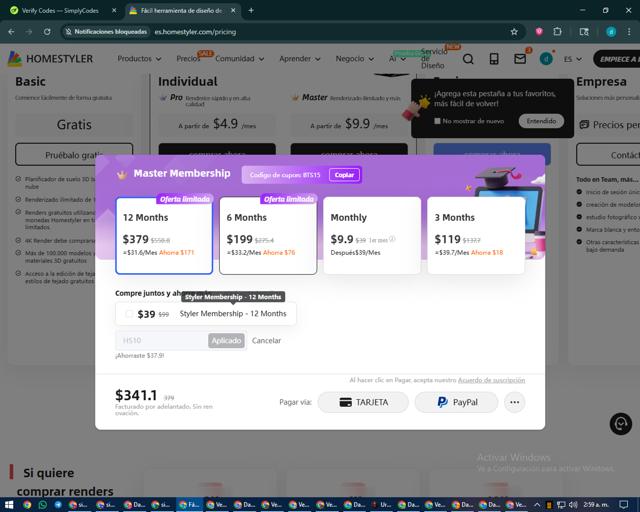Click Cancelar next to coupon field

click(266, 341)
